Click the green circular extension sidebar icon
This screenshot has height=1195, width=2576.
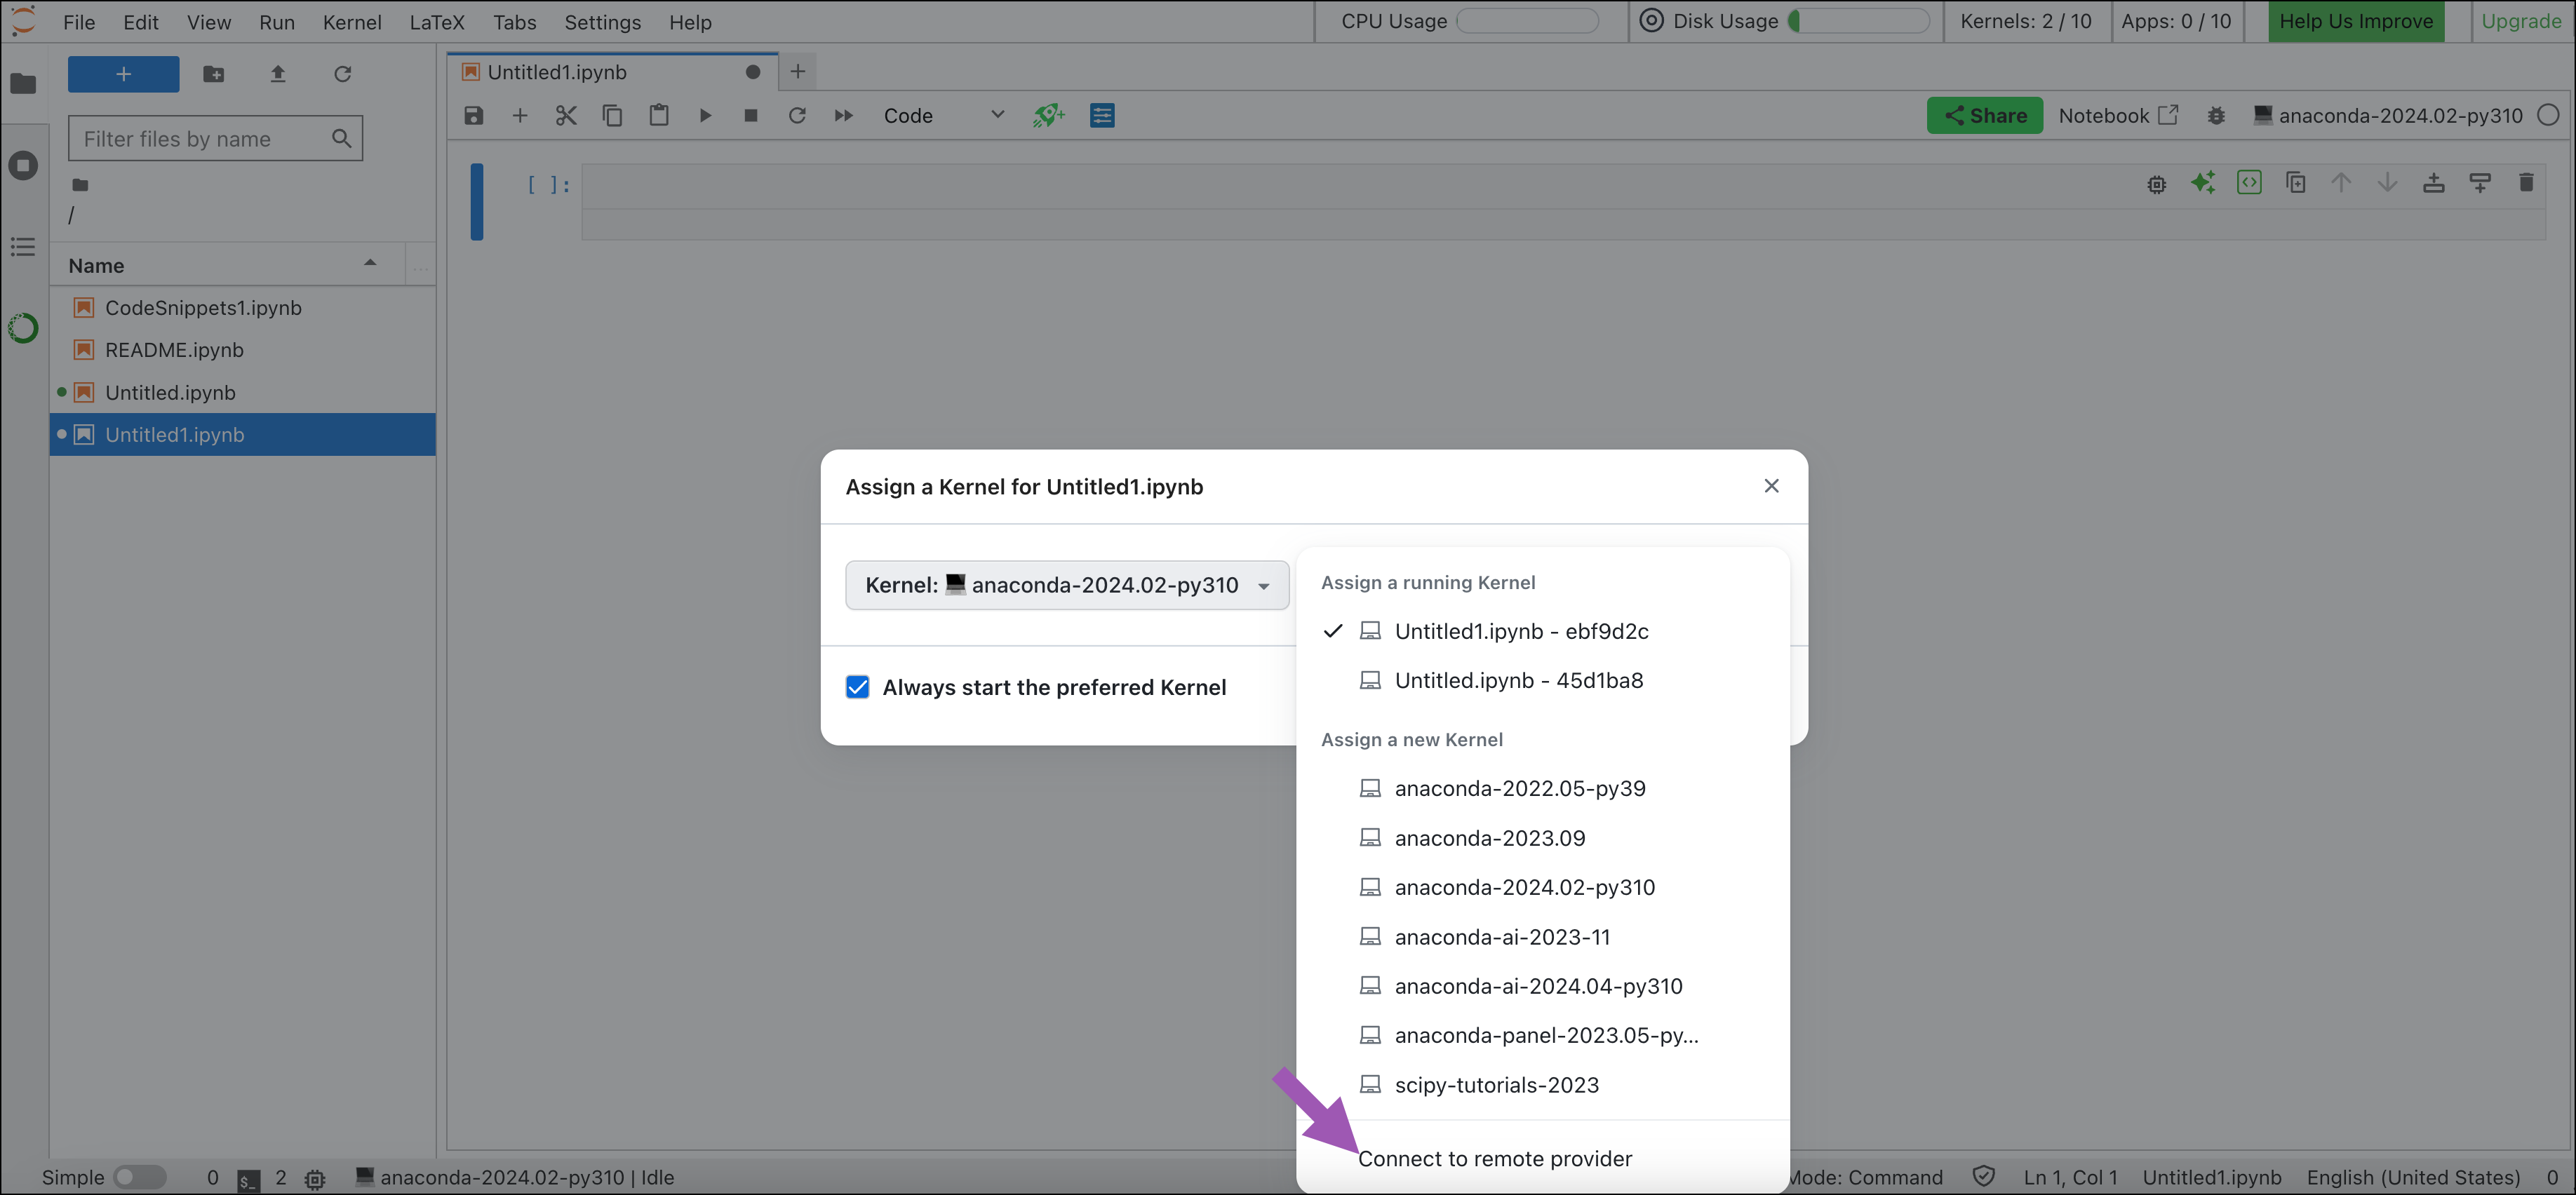coord(23,328)
